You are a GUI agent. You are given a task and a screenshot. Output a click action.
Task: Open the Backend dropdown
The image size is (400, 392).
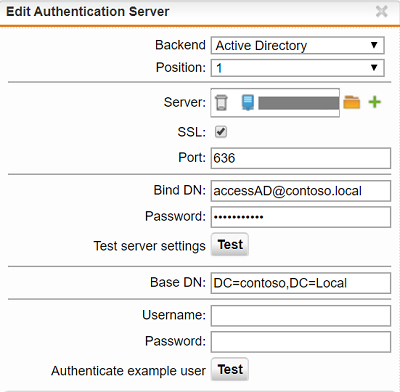[297, 45]
